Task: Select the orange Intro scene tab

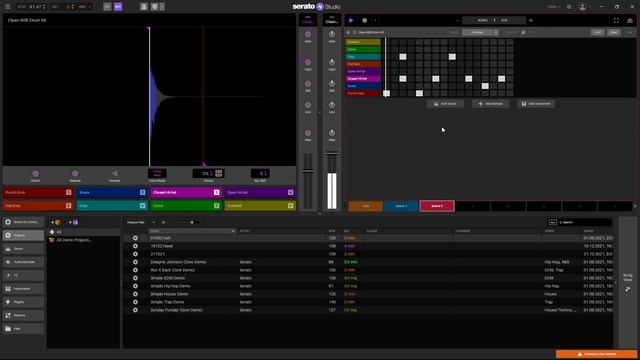Action: coord(366,206)
